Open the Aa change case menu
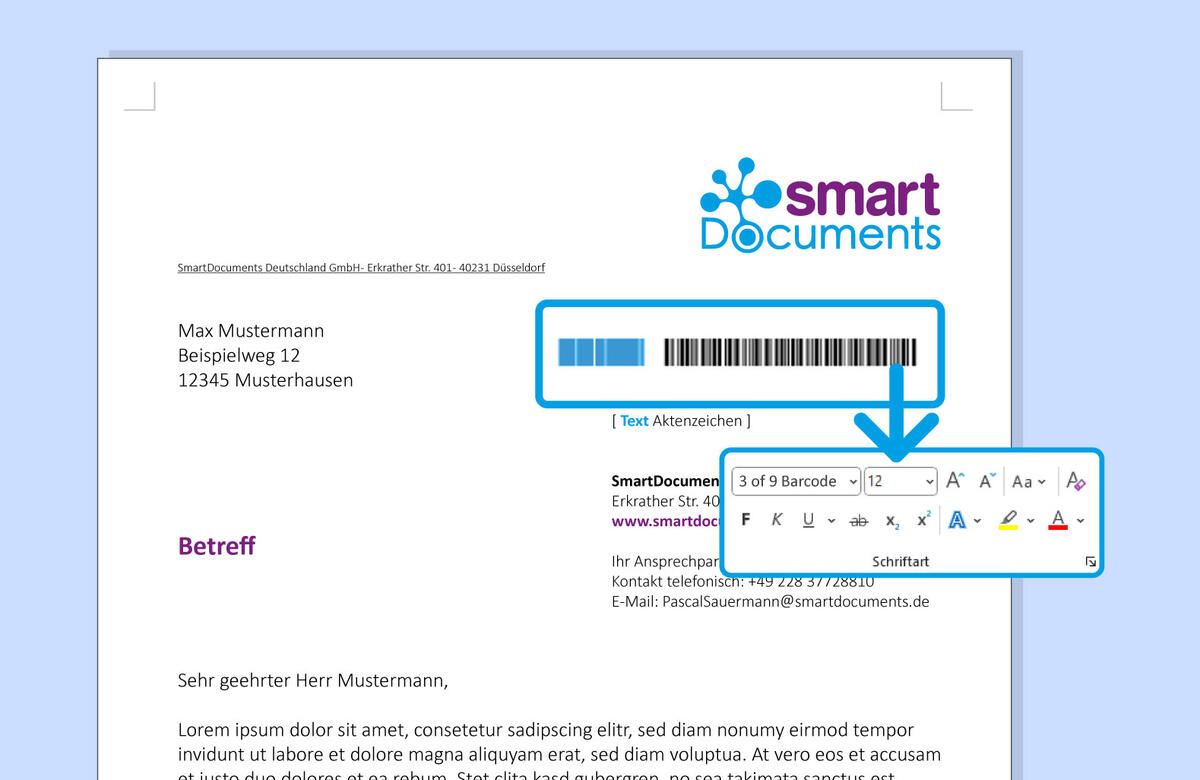The image size is (1200, 780). click(1028, 481)
